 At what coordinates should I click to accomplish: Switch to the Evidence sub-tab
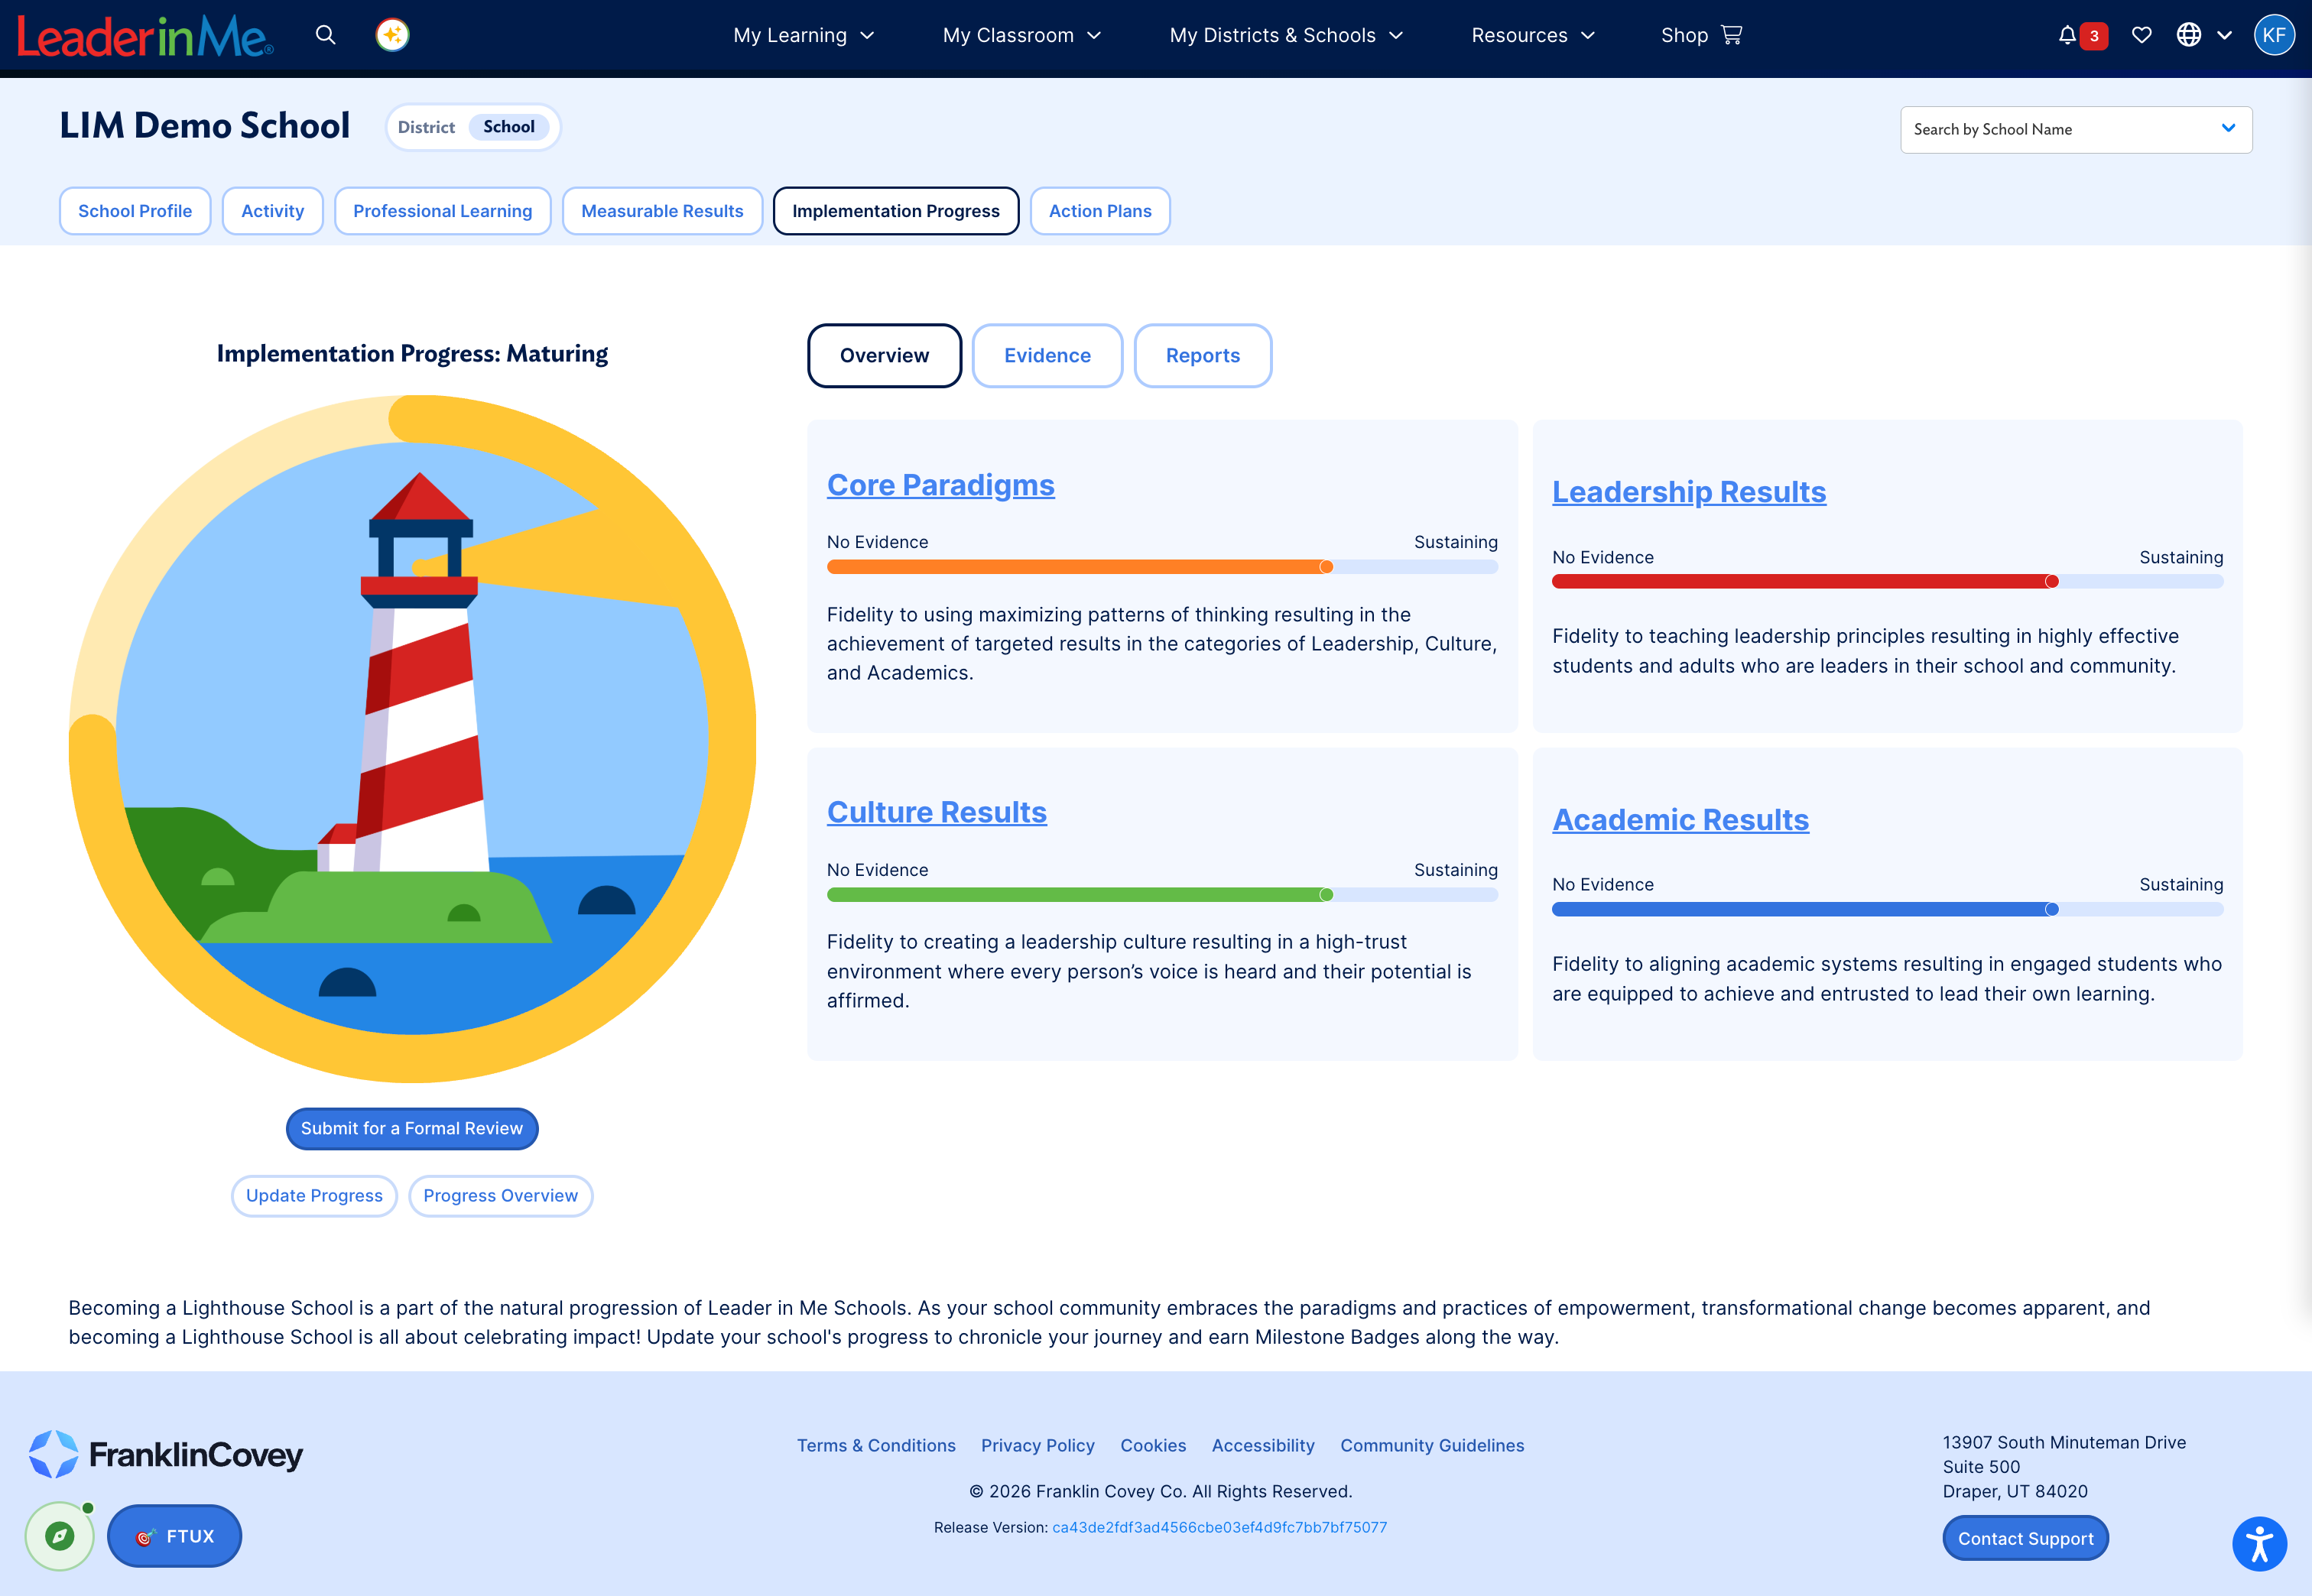1047,355
